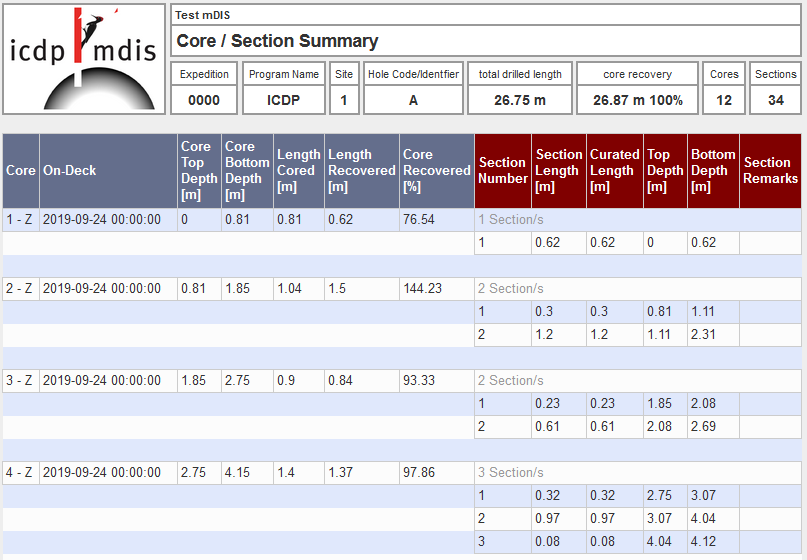Click the 'Core' column header

(21, 171)
